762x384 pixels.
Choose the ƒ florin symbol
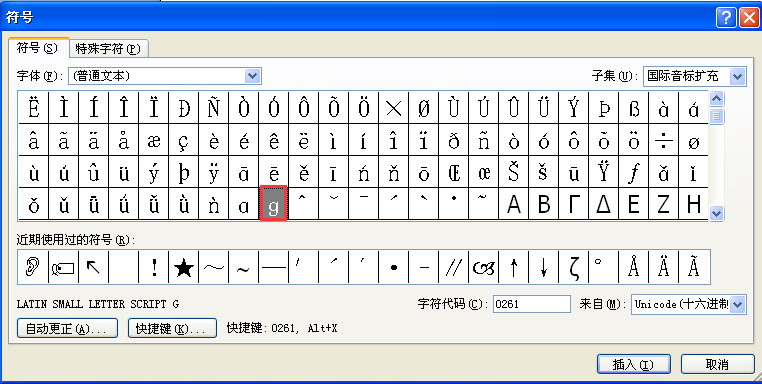pyautogui.click(x=633, y=172)
